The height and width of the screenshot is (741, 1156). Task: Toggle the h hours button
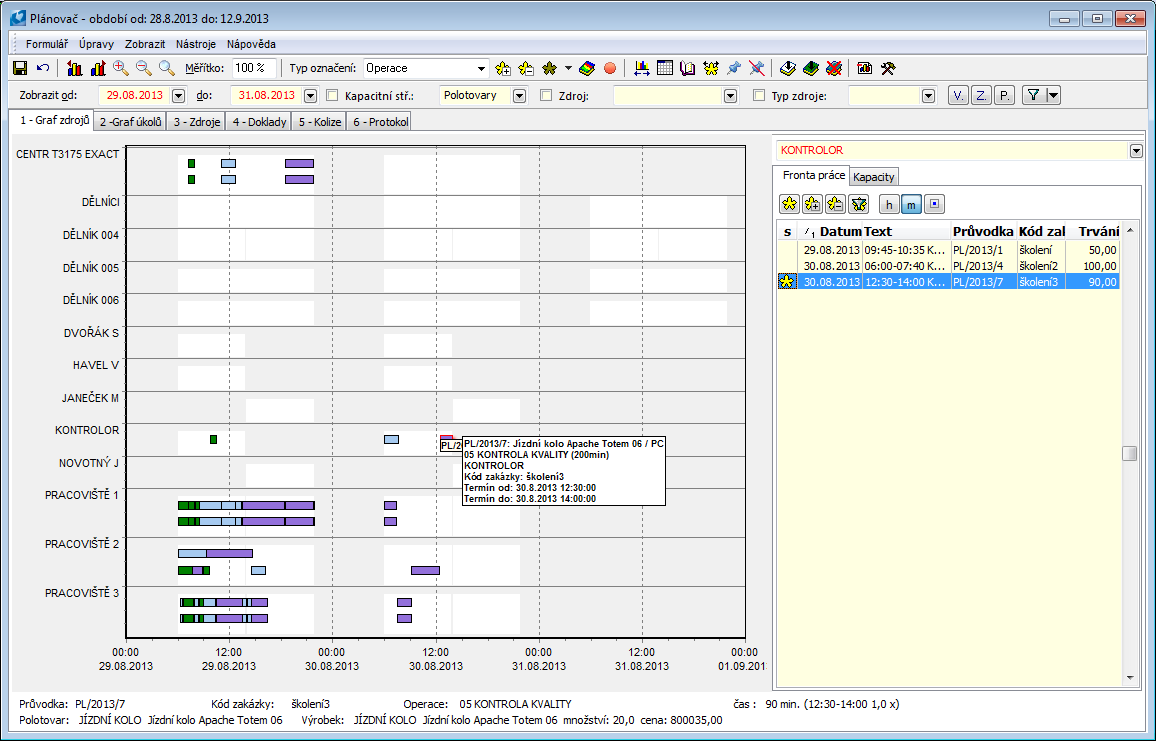pos(888,204)
